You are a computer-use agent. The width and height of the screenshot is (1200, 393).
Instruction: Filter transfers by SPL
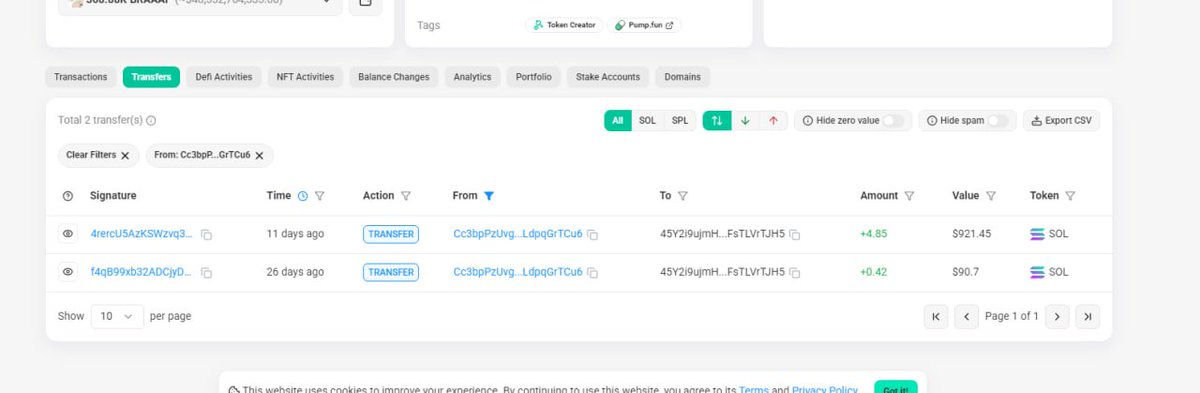(680, 121)
